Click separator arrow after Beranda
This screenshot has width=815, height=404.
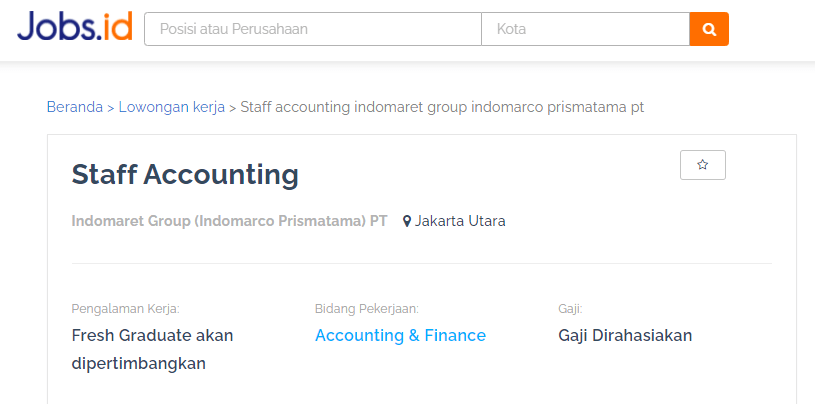click(x=111, y=108)
